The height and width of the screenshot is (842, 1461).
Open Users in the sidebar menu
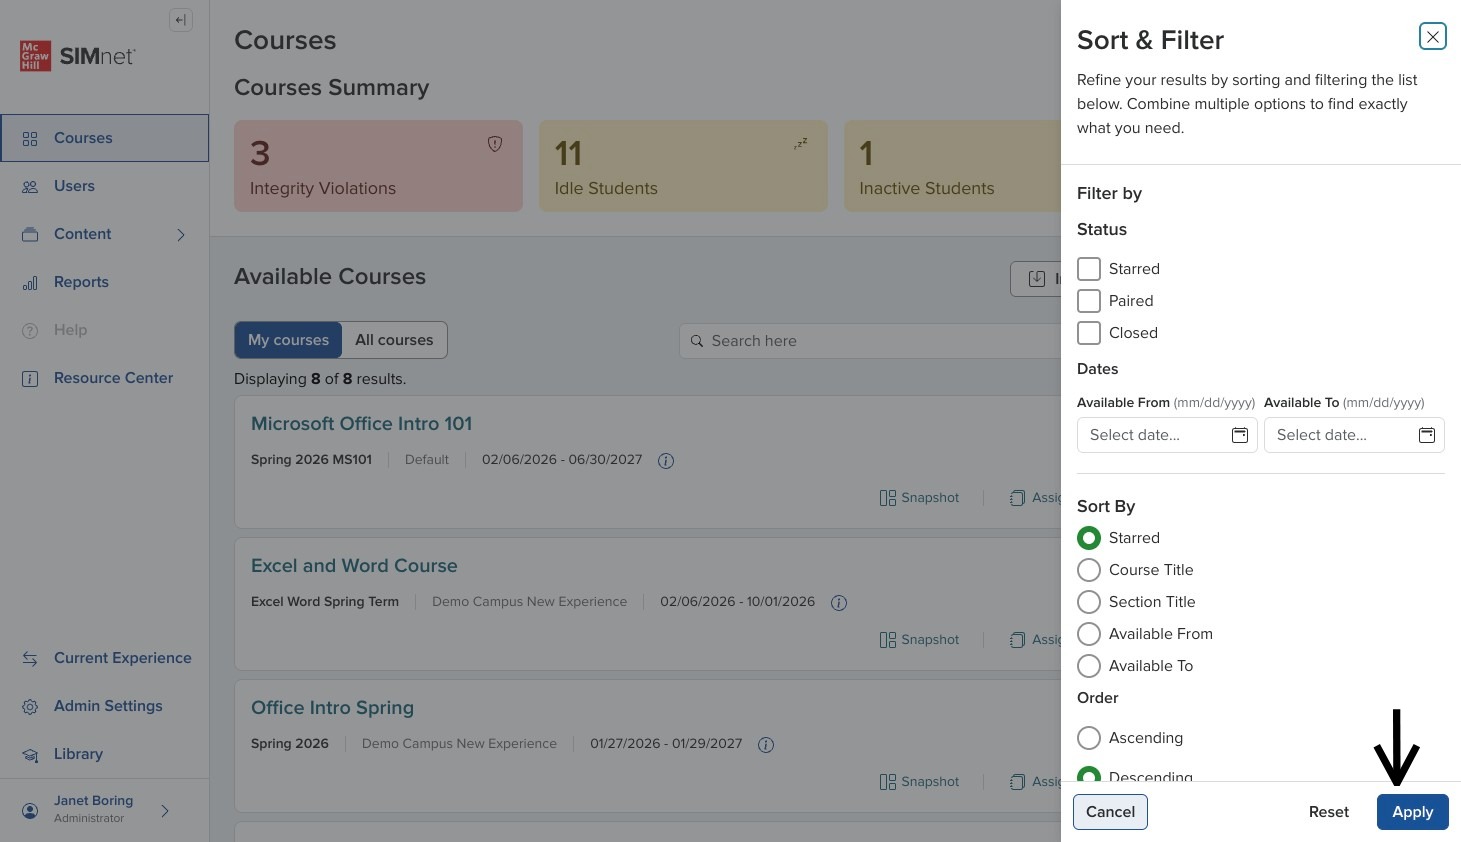(x=105, y=186)
